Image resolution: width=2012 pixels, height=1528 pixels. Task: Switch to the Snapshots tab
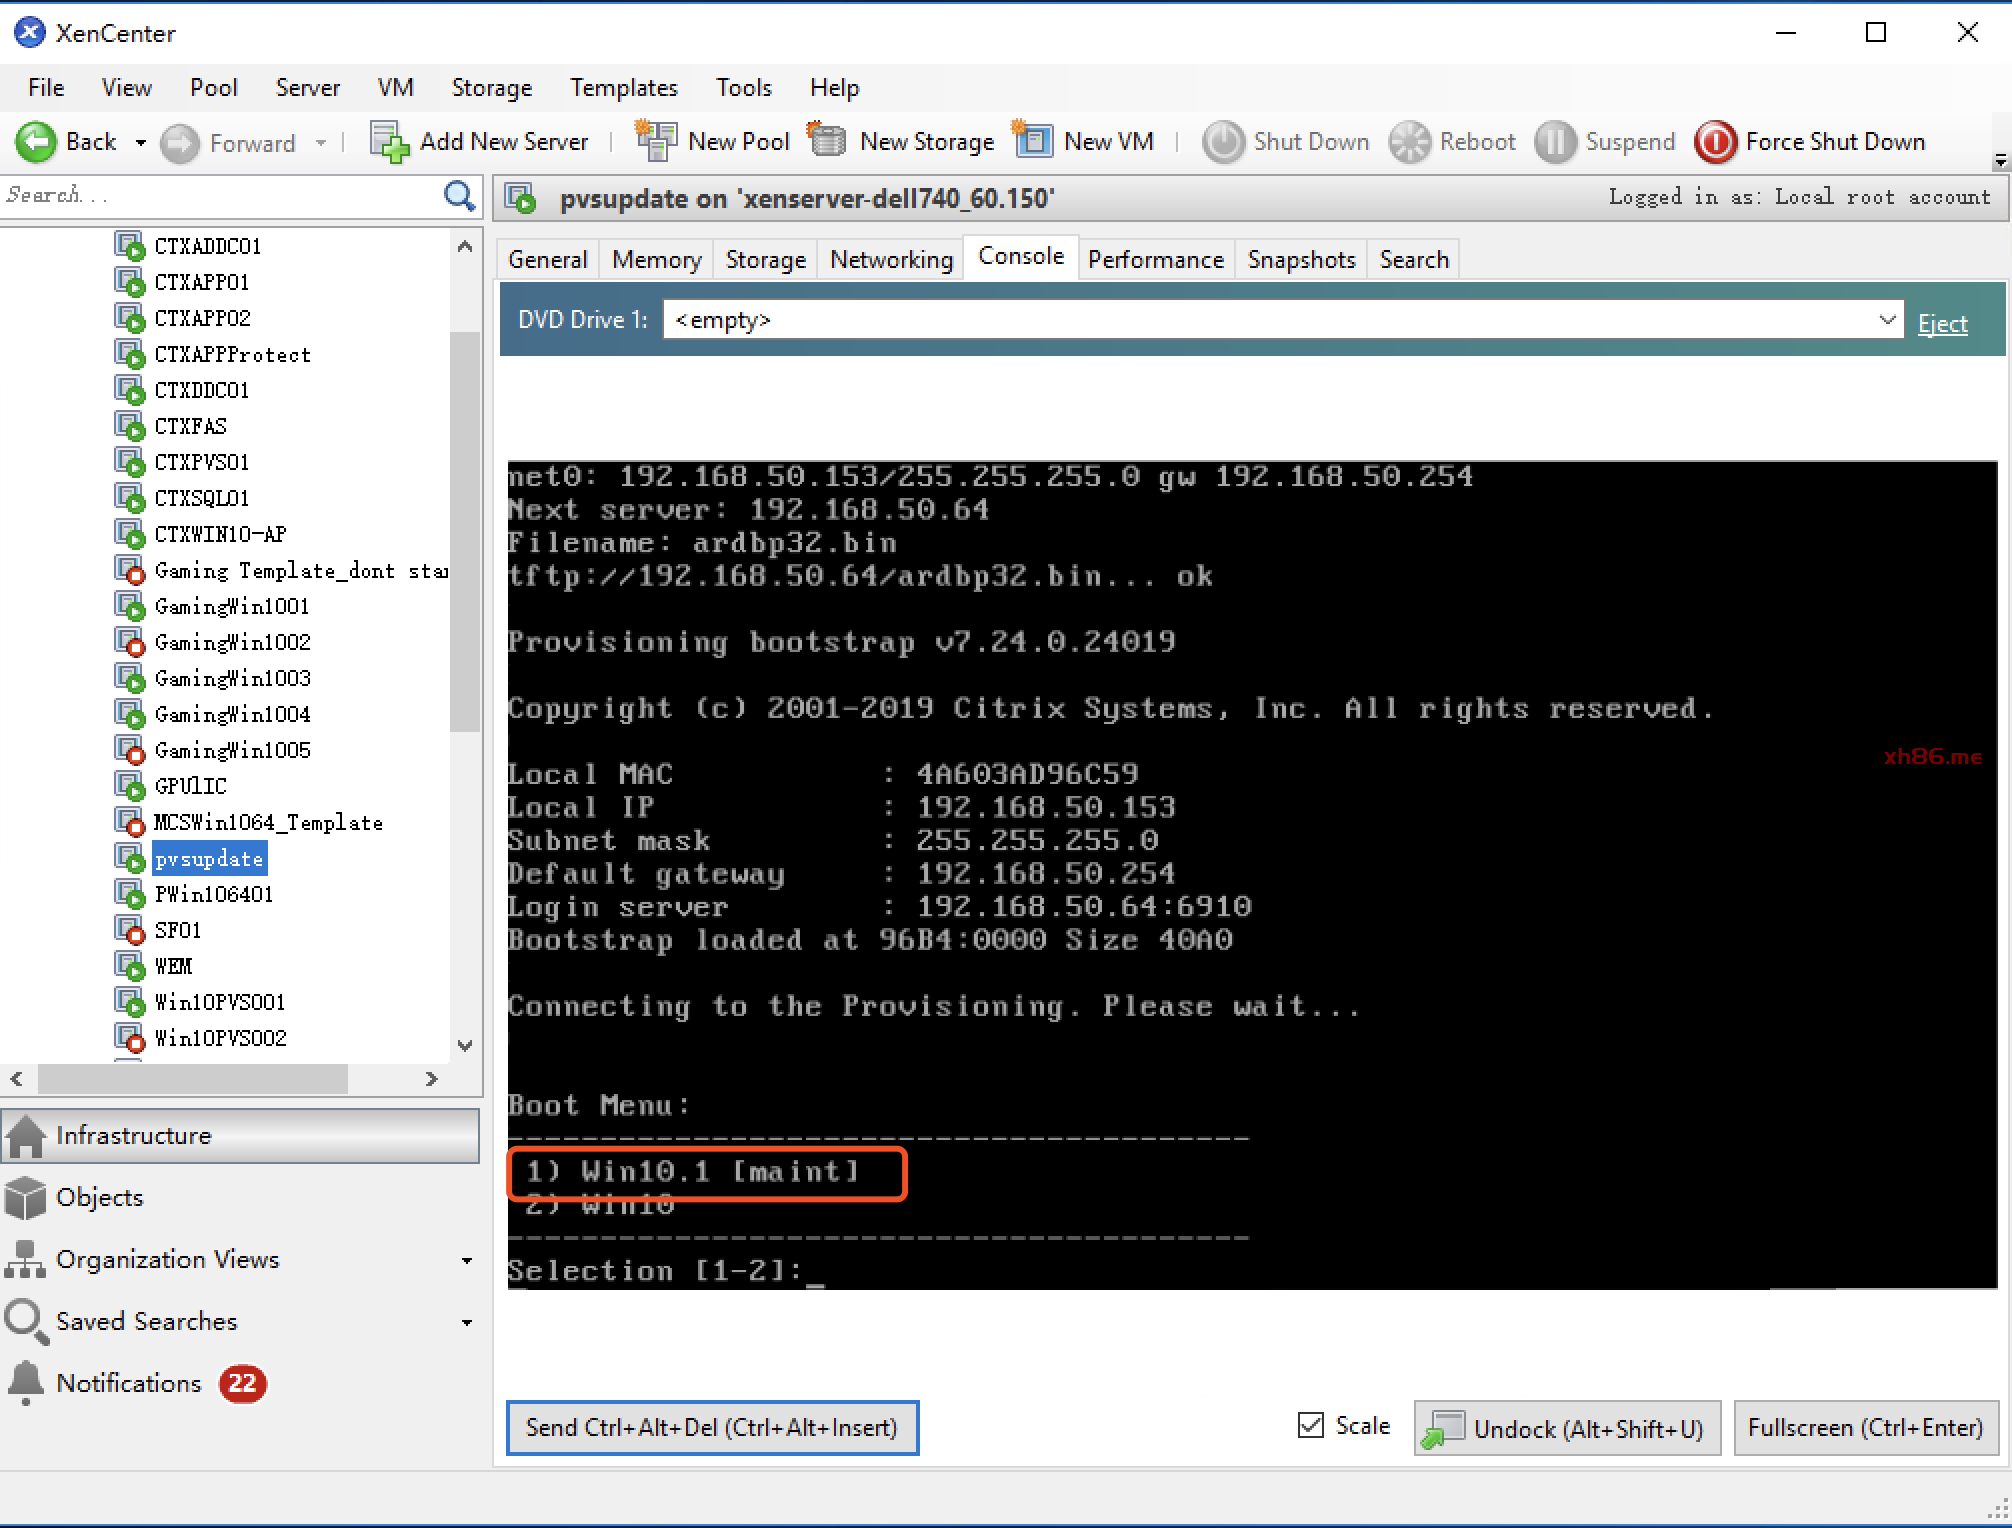pos(1300,260)
